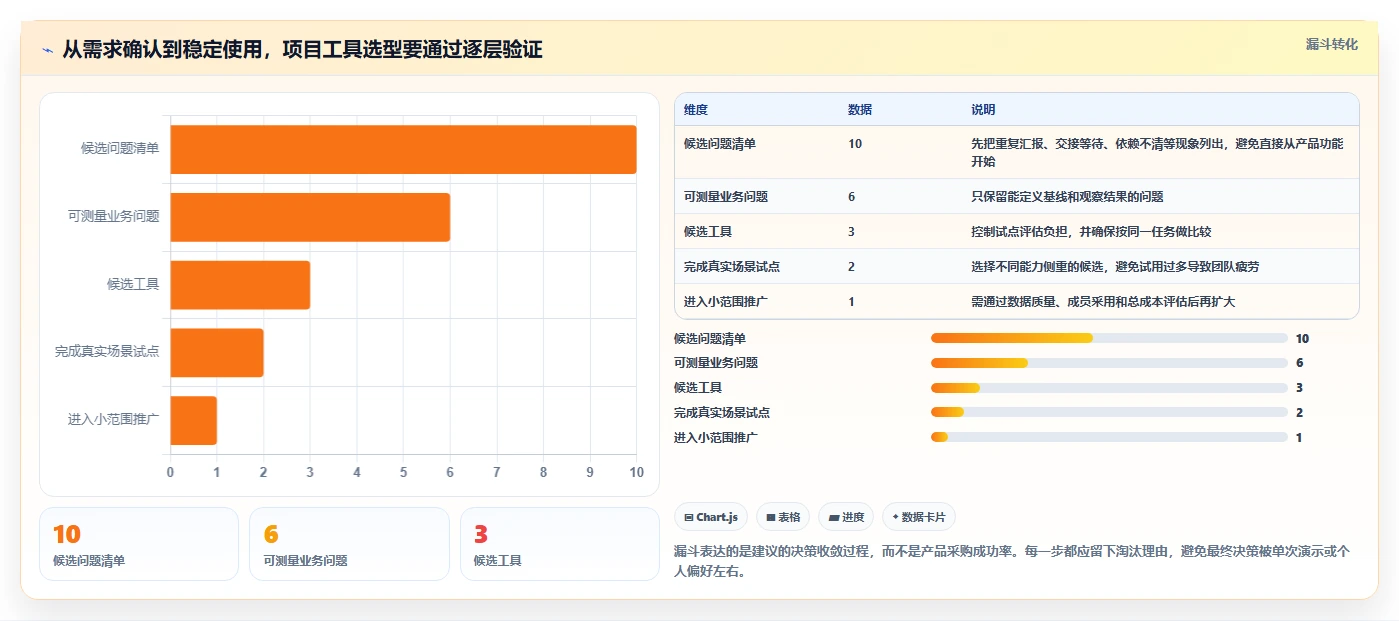The width and height of the screenshot is (1399, 621).
Task: Click the 候选问题清单 chart axis label
Action: pos(120,148)
